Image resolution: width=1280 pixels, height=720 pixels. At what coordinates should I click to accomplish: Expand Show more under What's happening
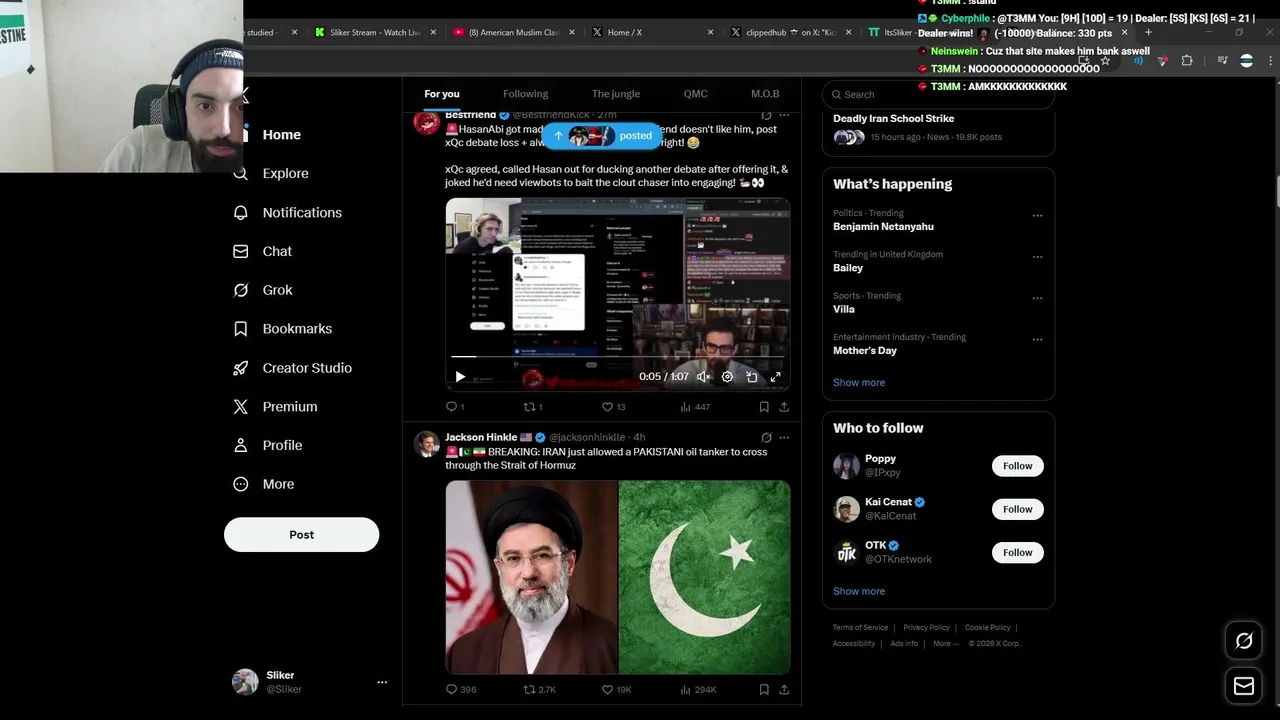tap(859, 382)
